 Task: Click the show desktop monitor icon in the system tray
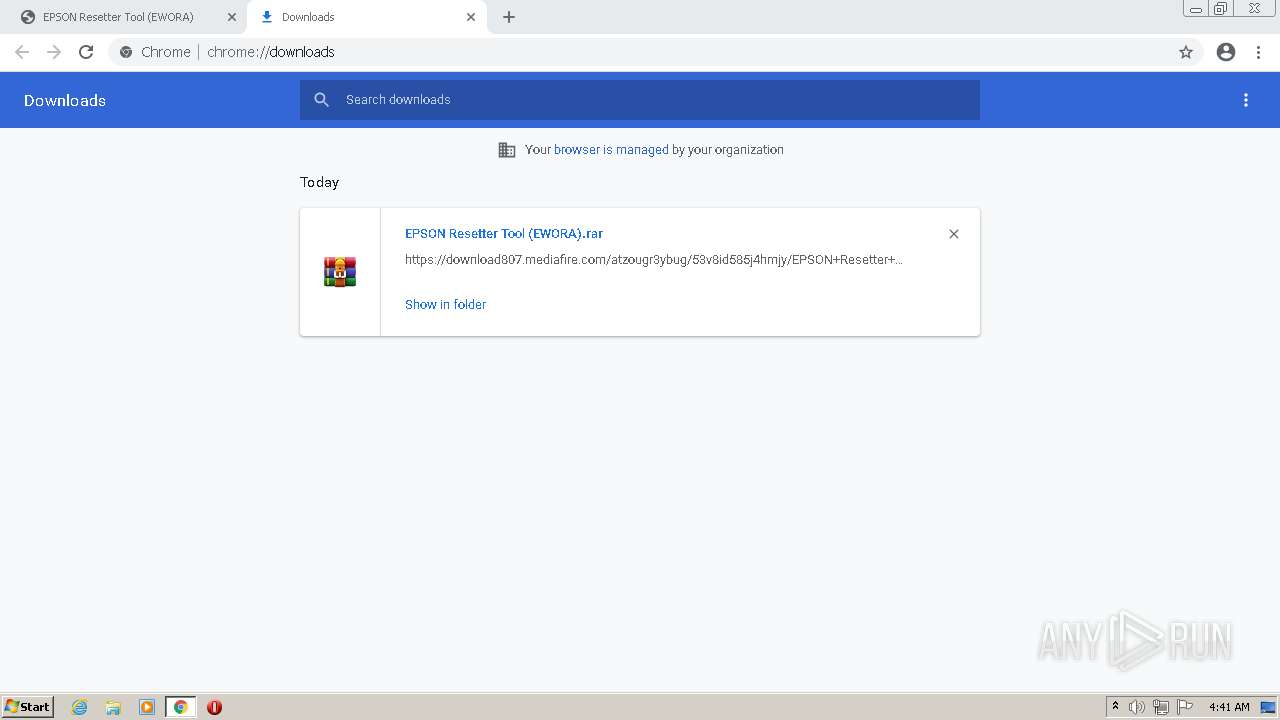[x=1269, y=707]
